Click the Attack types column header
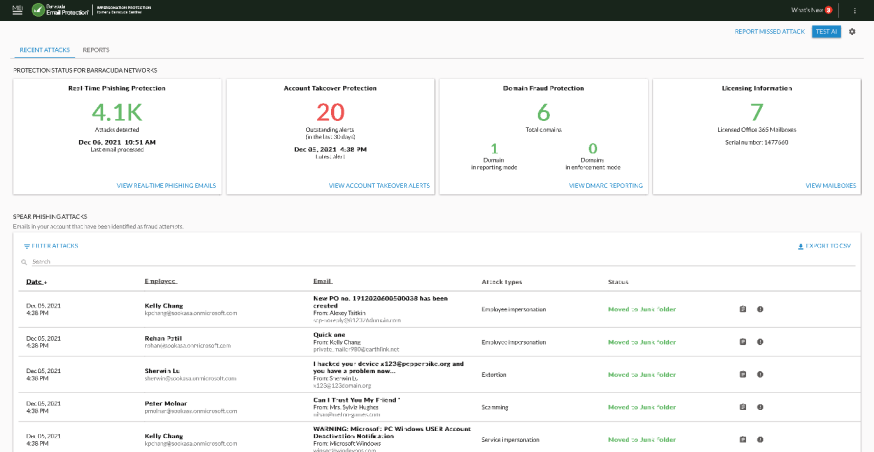The height and width of the screenshot is (452, 874). [x=502, y=282]
